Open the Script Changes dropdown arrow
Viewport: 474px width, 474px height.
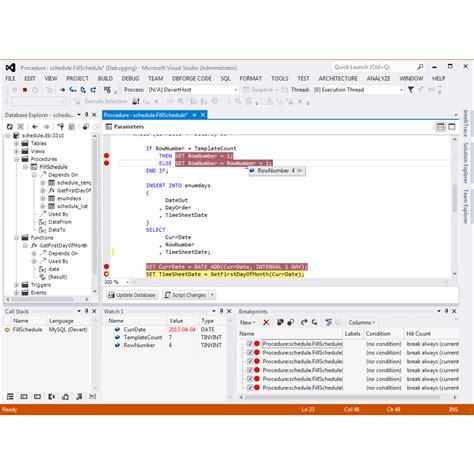212,295
